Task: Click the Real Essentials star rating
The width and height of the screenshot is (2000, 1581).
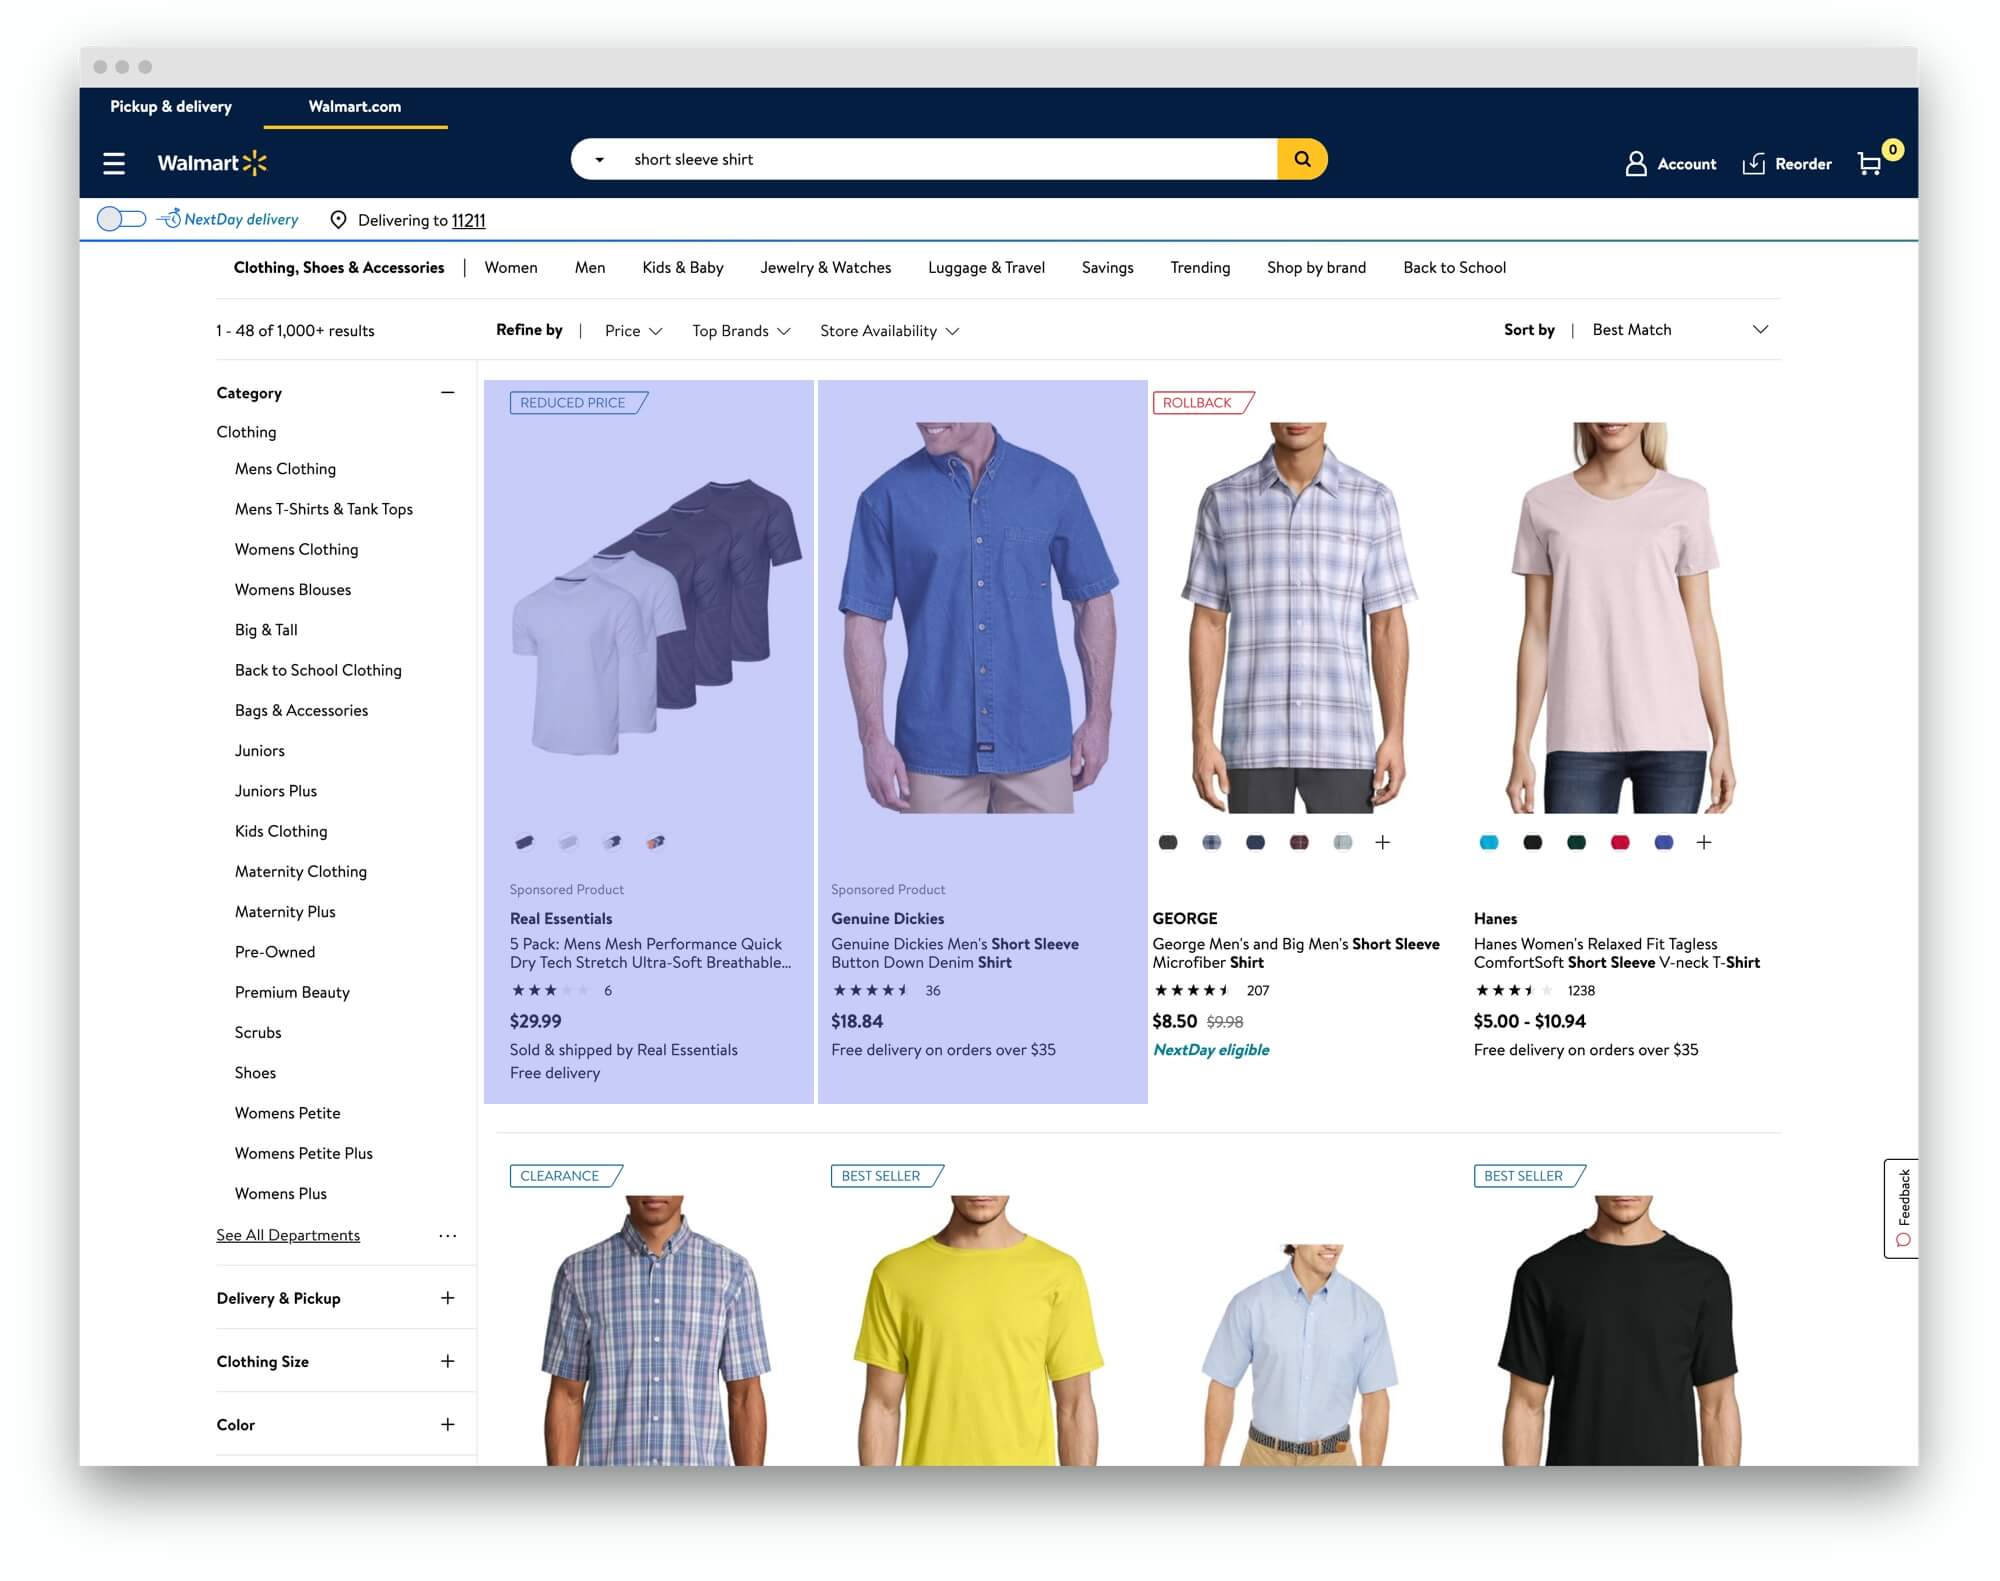Action: [x=549, y=991]
